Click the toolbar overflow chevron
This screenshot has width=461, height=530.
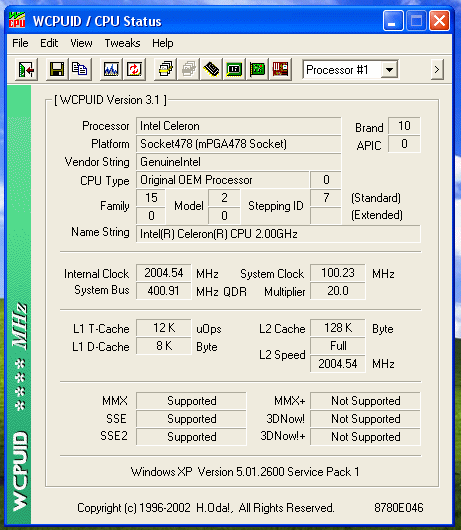[437, 70]
